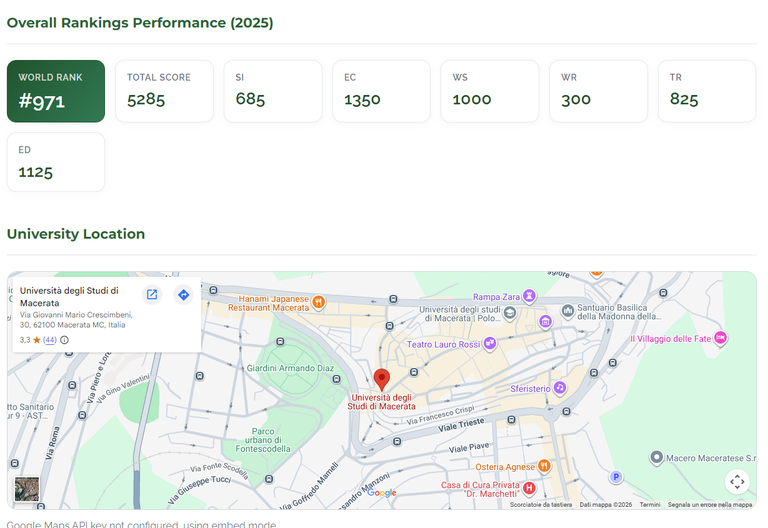
Task: Click the Google logo on map
Action: point(382,493)
